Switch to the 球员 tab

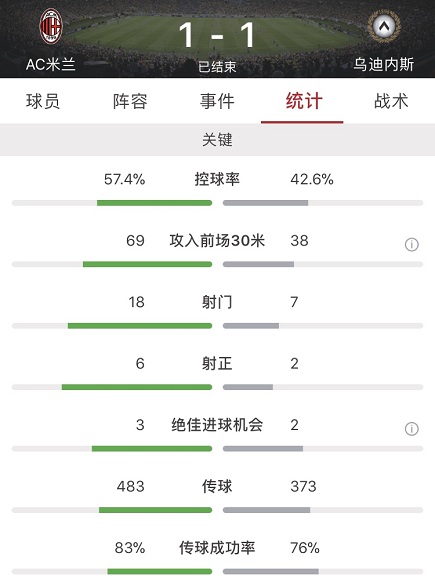click(x=43, y=101)
